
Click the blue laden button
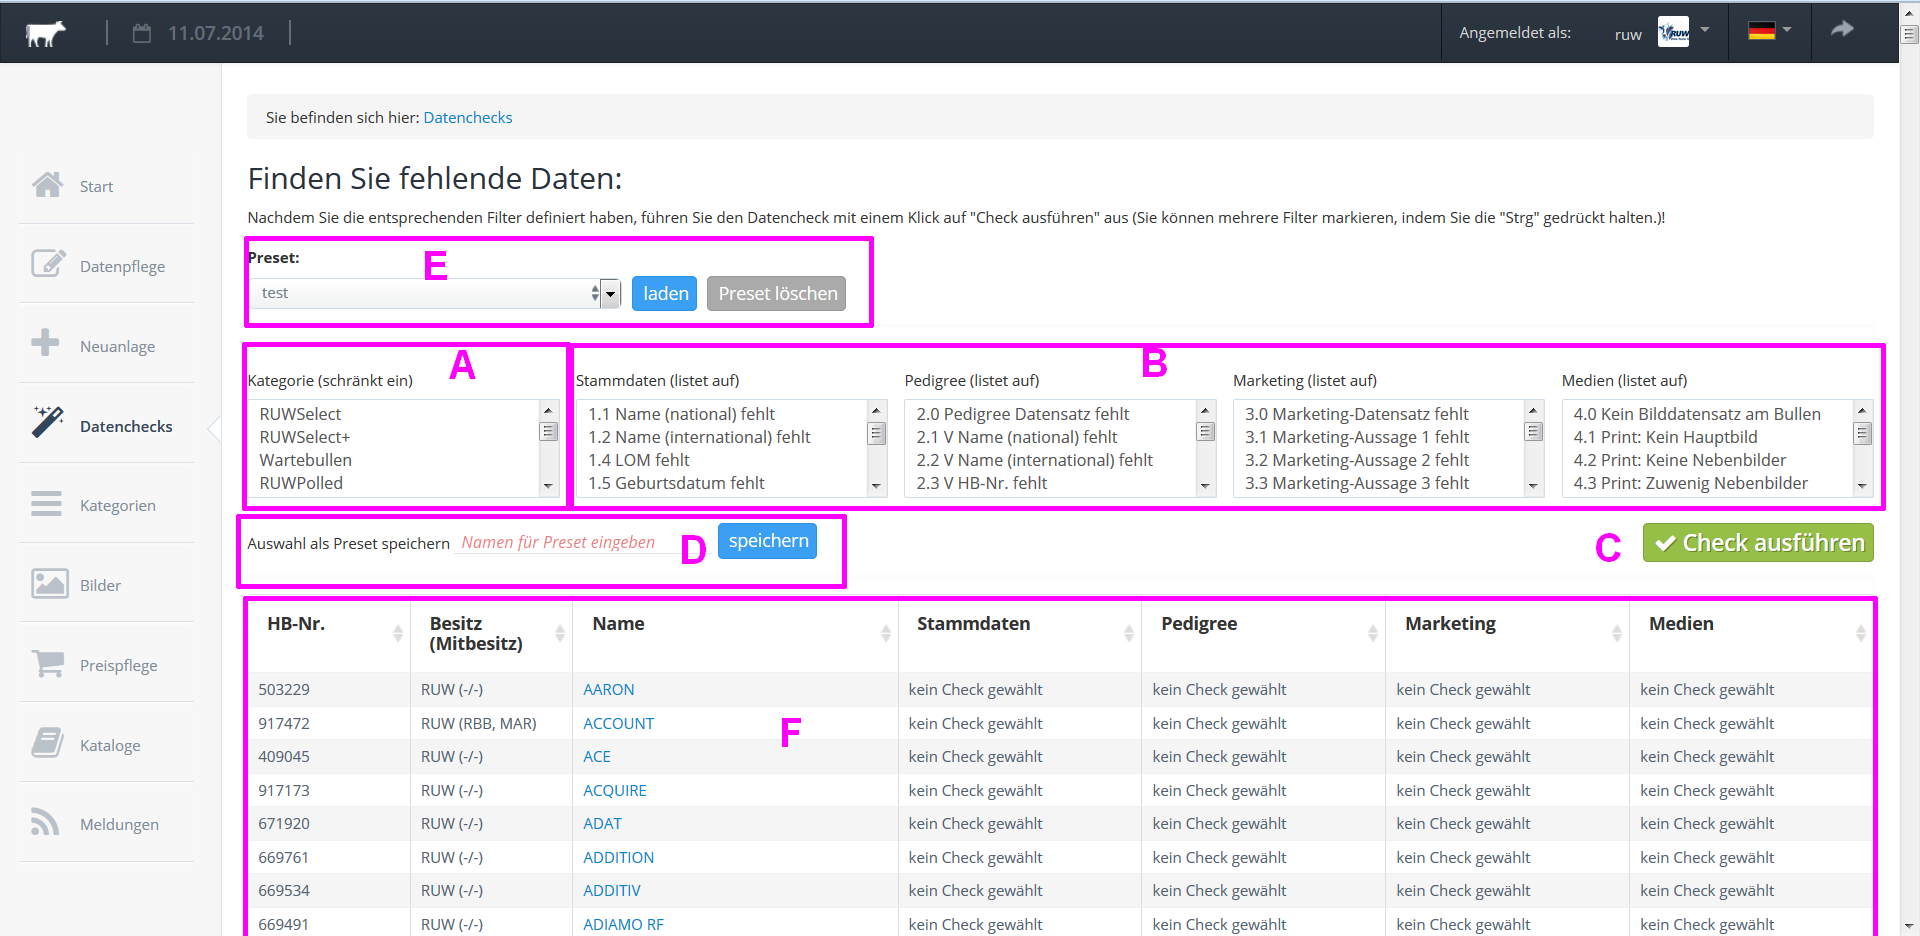665,294
